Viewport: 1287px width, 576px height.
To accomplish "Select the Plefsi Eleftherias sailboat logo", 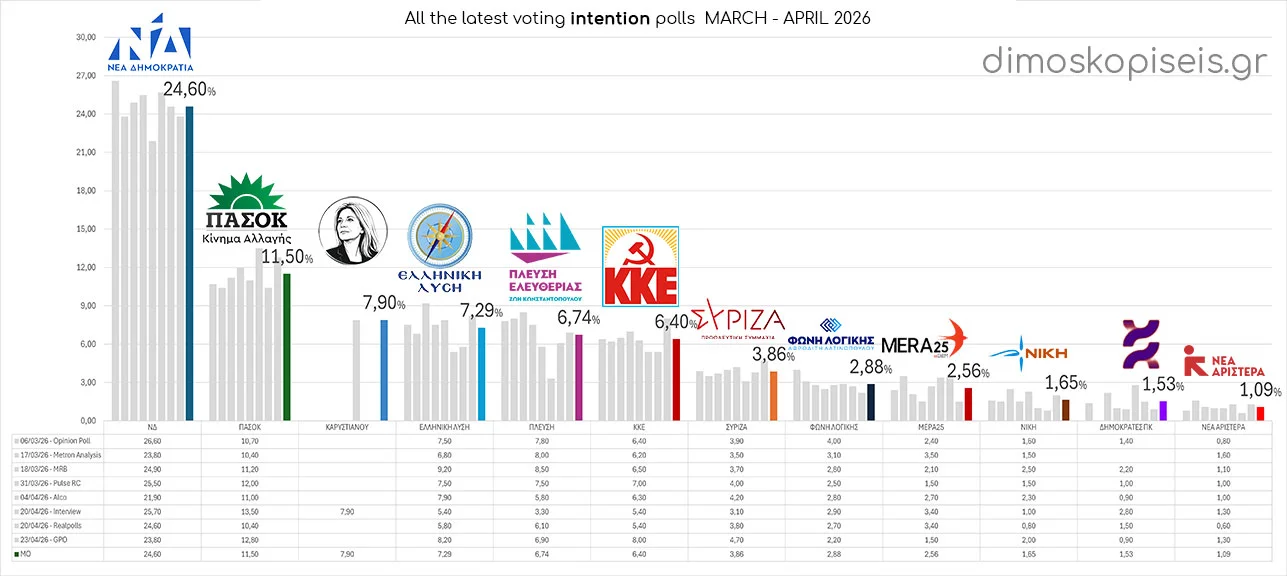I will tap(545, 238).
